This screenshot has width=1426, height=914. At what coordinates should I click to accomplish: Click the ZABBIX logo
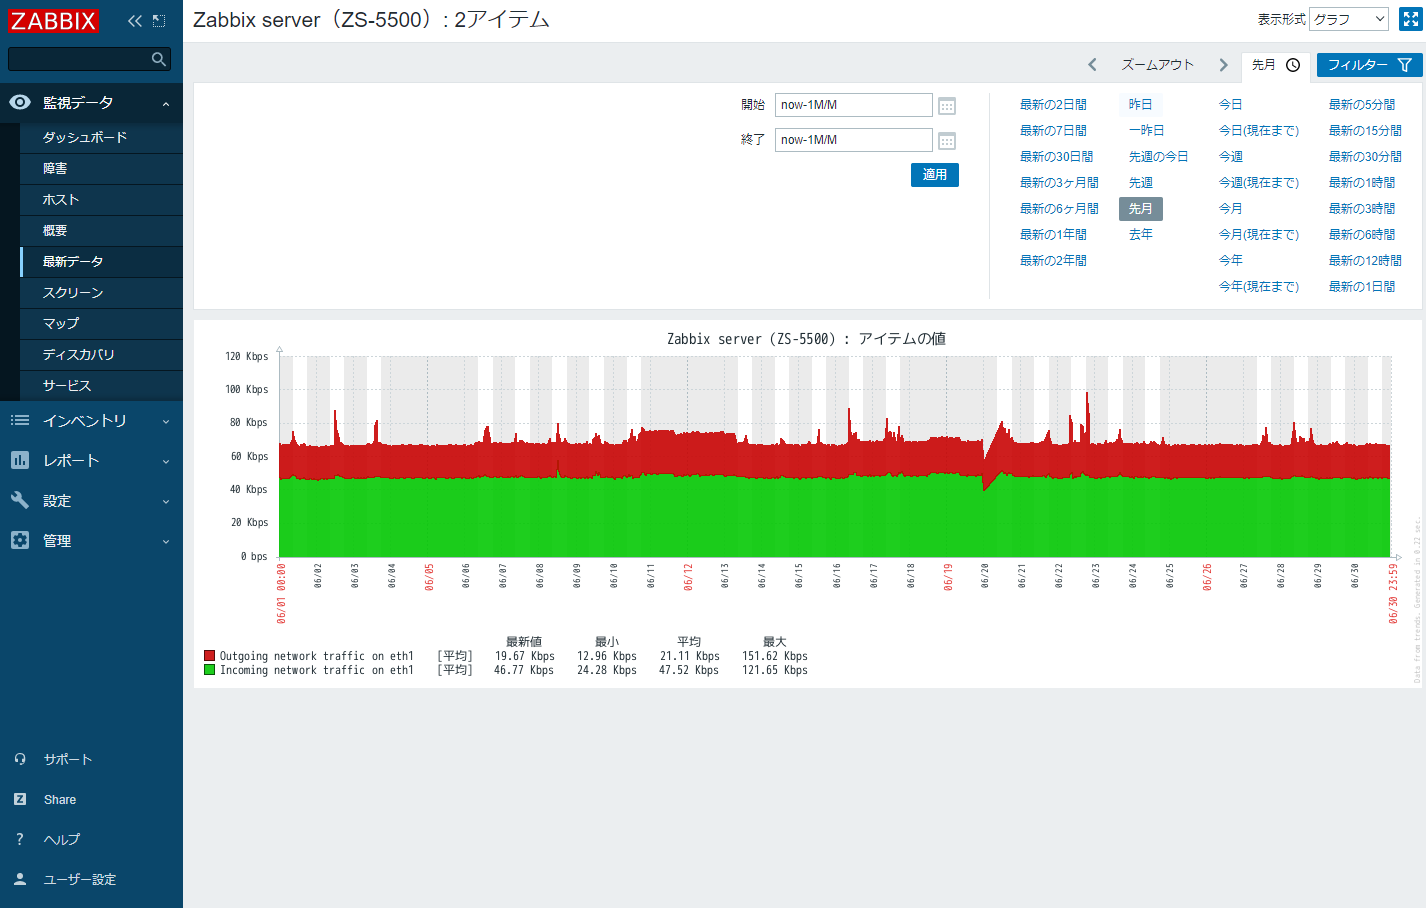(54, 21)
